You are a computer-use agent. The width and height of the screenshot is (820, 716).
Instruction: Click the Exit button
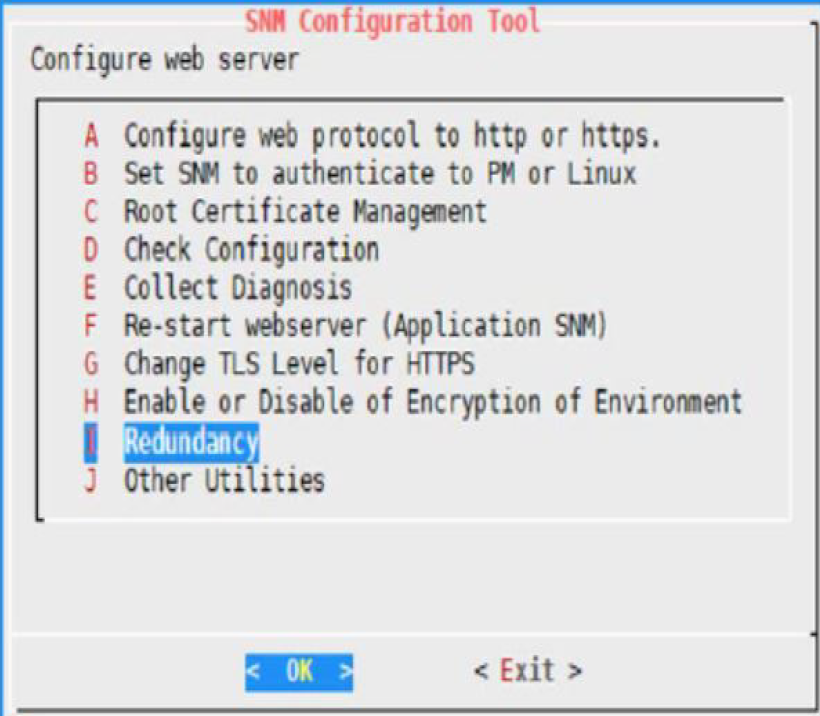point(528,670)
